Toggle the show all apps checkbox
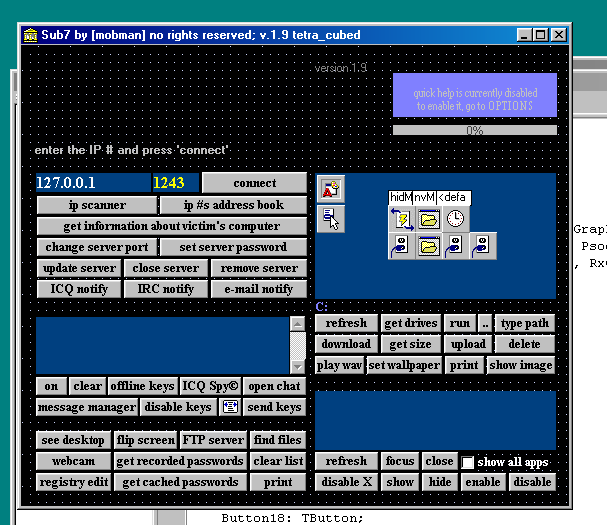The image size is (607, 525). (x=468, y=462)
